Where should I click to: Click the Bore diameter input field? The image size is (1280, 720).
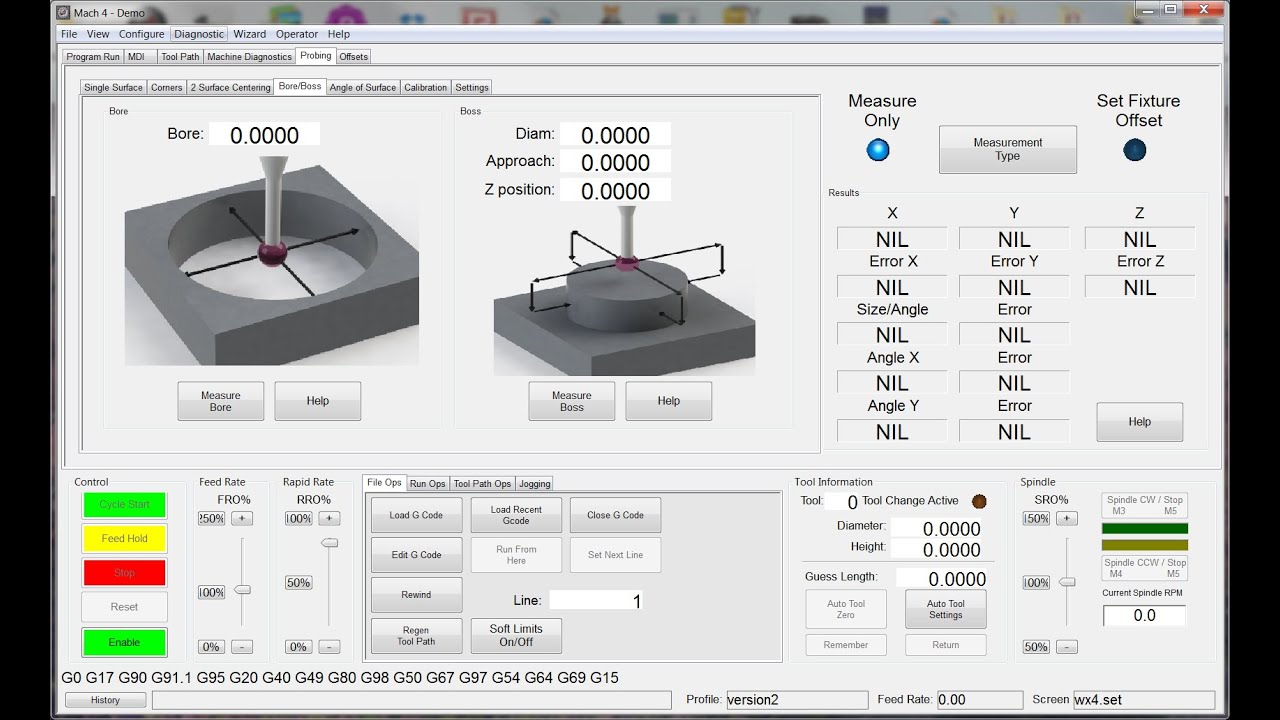click(x=264, y=135)
